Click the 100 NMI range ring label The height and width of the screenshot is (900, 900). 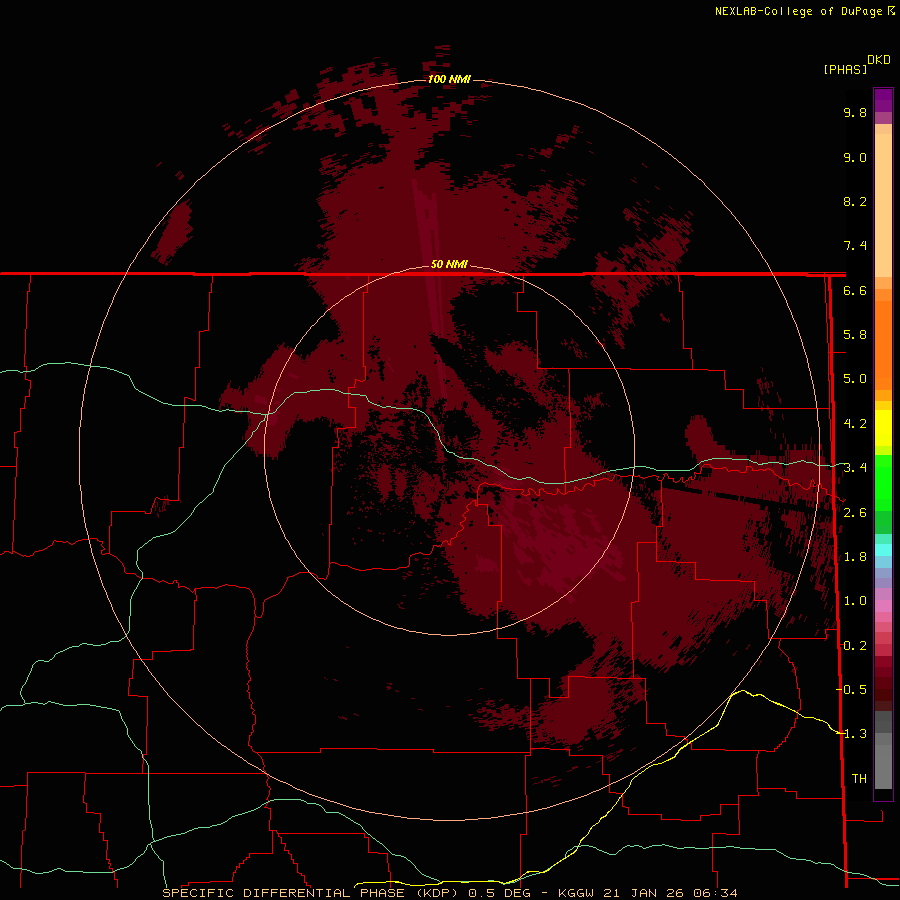click(x=449, y=79)
